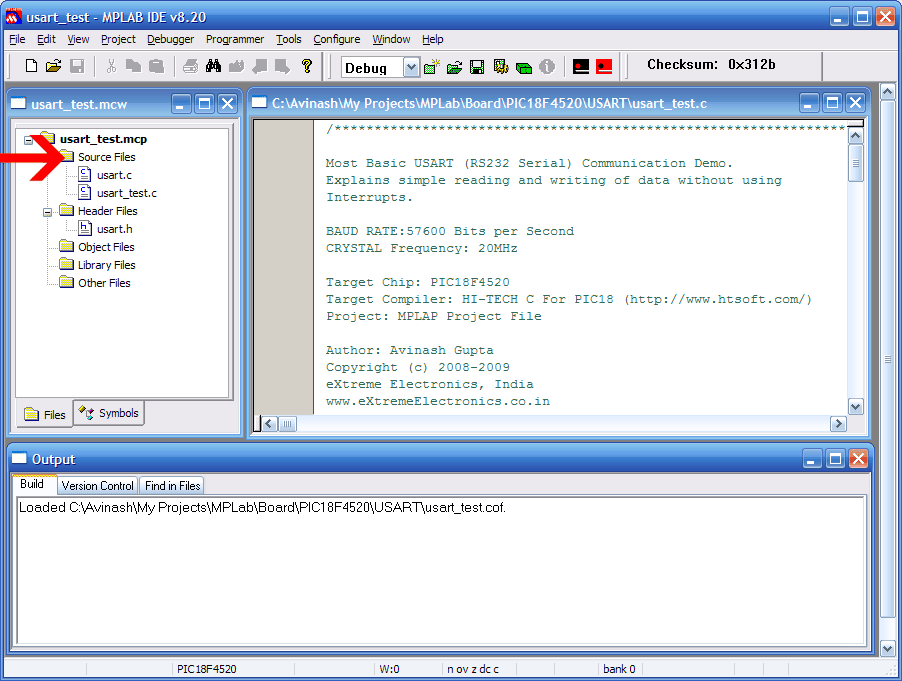Click the editor vertical scrollbar down arrow

pyautogui.click(x=855, y=407)
